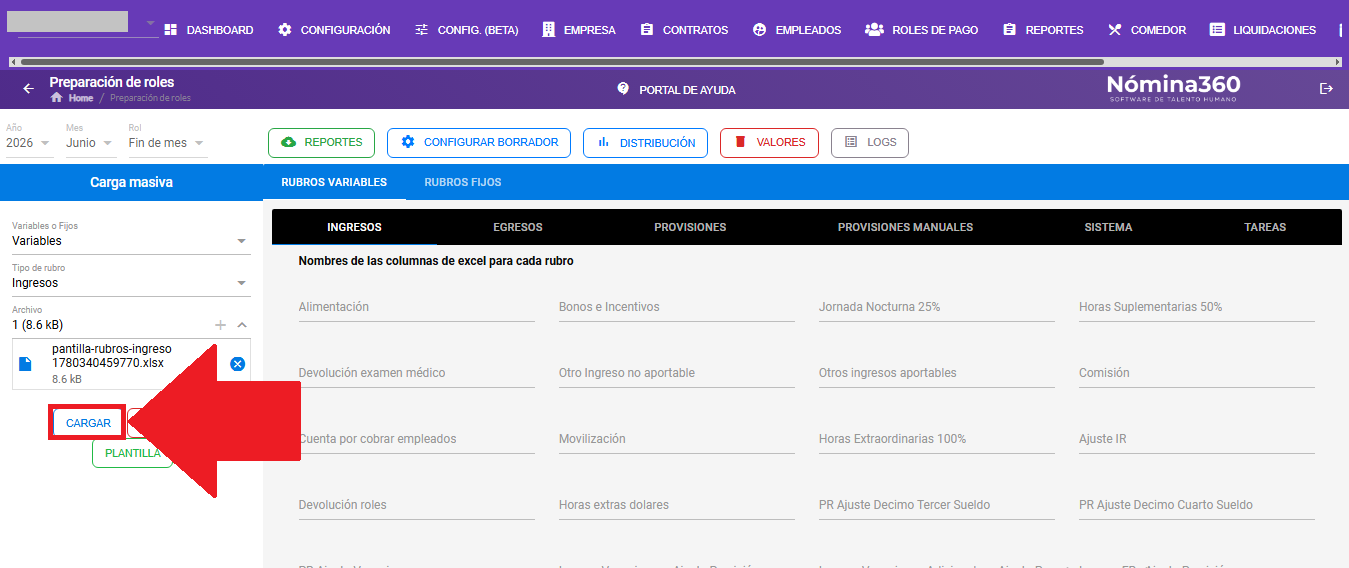Click the Configuración gear icon
1349x568 pixels.
pos(285,30)
